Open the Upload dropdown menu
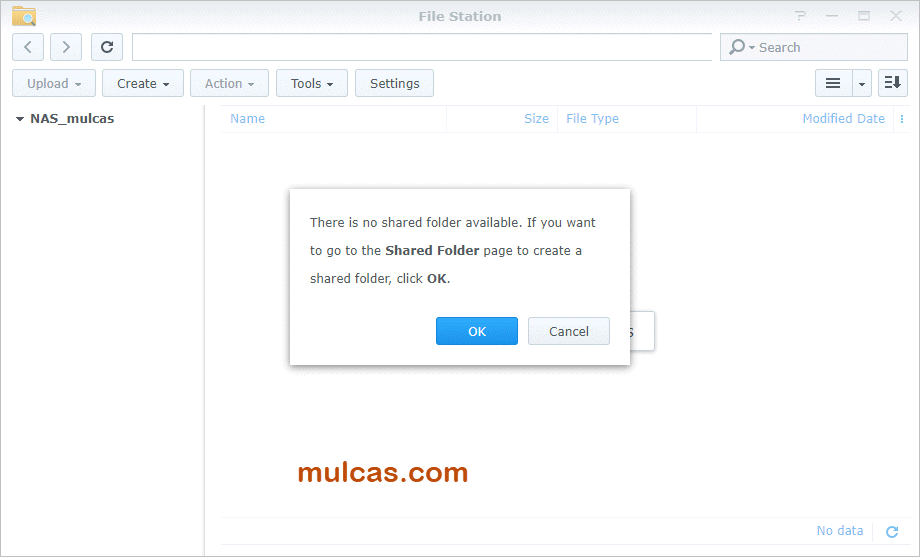 pyautogui.click(x=54, y=83)
